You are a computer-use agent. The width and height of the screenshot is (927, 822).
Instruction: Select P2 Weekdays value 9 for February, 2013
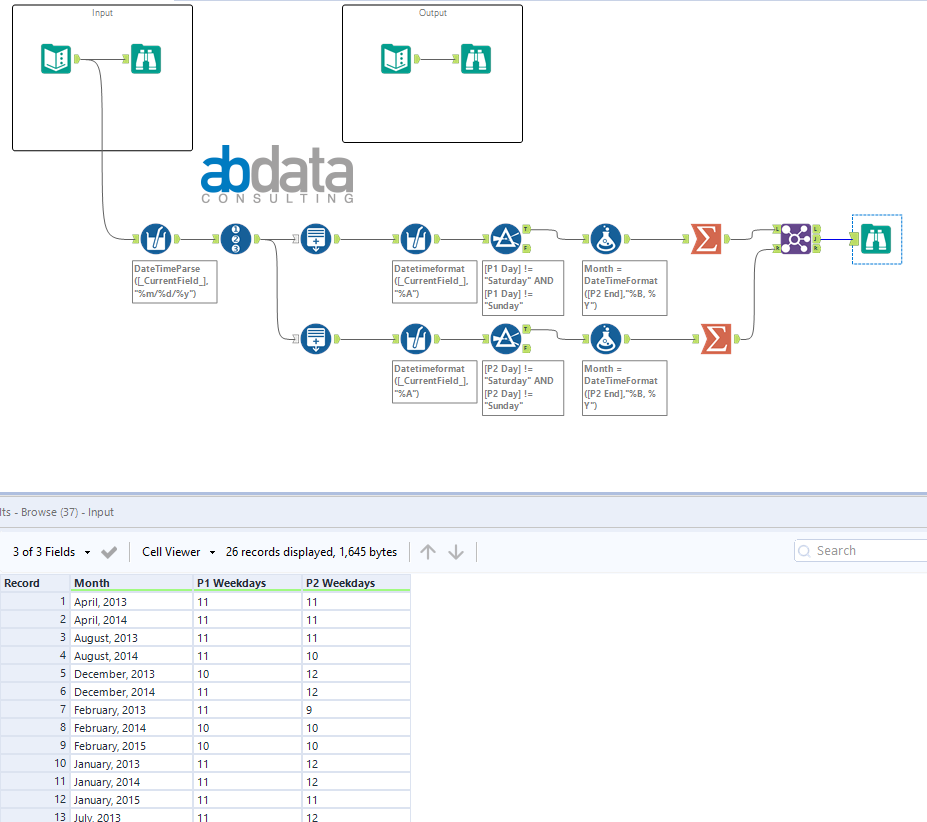(x=356, y=710)
